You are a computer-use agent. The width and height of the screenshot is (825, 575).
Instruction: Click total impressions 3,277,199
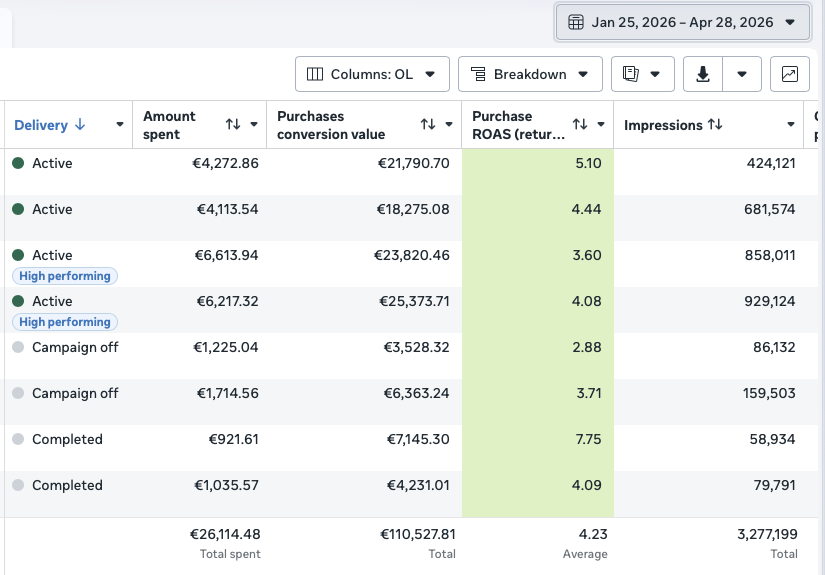pyautogui.click(x=767, y=534)
